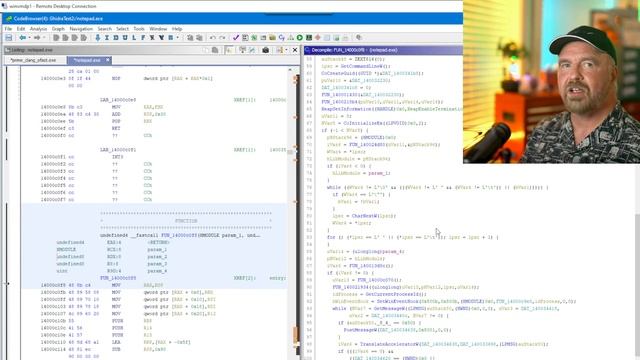Undo the last action
This screenshot has height=360, width=640.
[213, 38]
